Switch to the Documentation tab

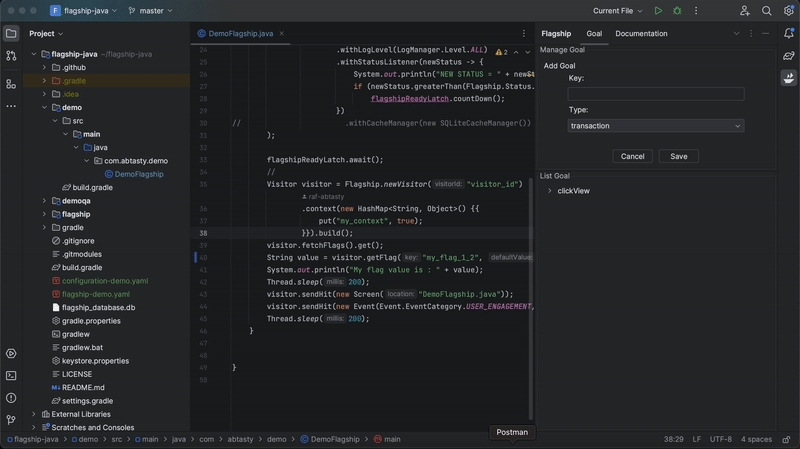[641, 33]
